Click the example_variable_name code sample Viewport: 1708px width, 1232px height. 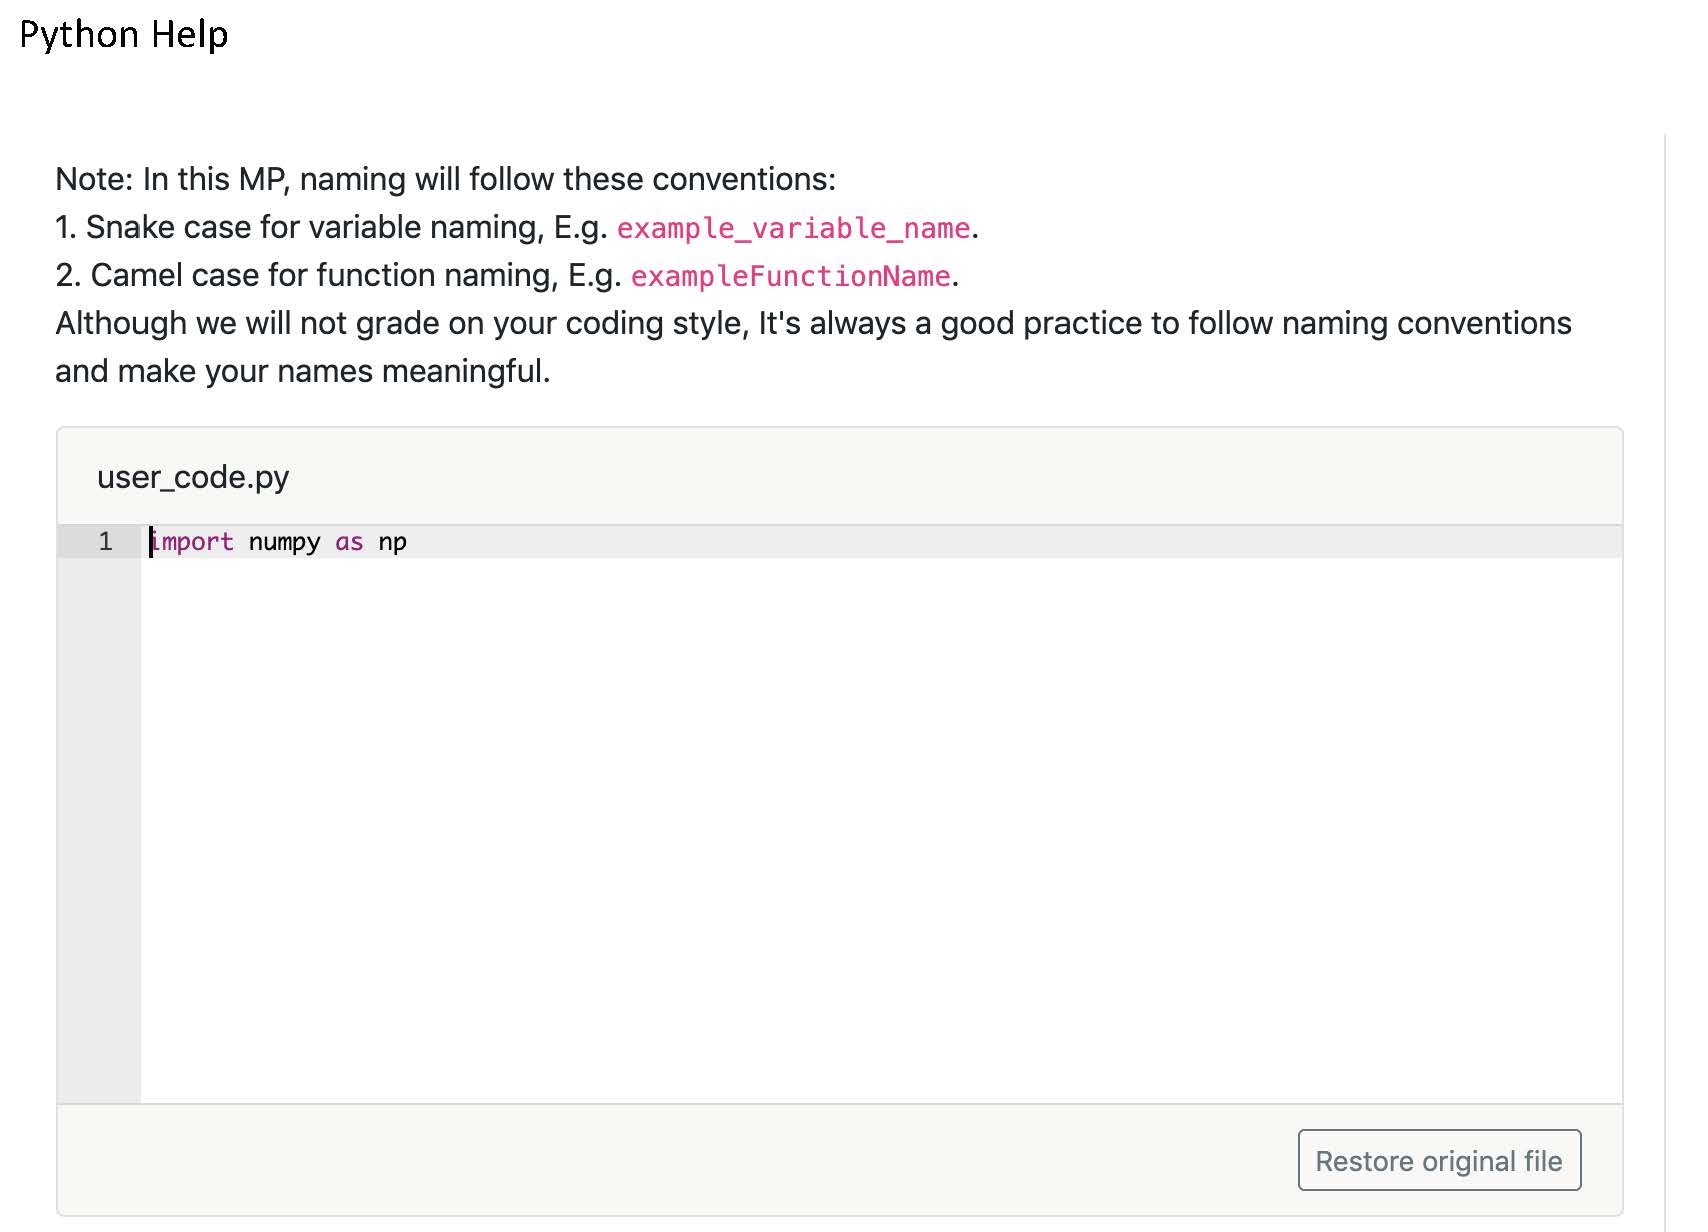pyautogui.click(x=793, y=228)
